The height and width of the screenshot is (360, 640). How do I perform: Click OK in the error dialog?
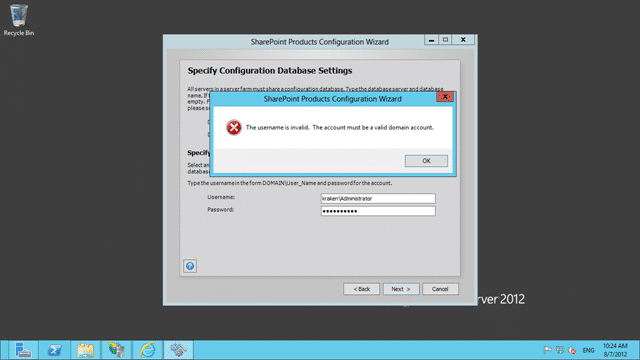tap(426, 161)
